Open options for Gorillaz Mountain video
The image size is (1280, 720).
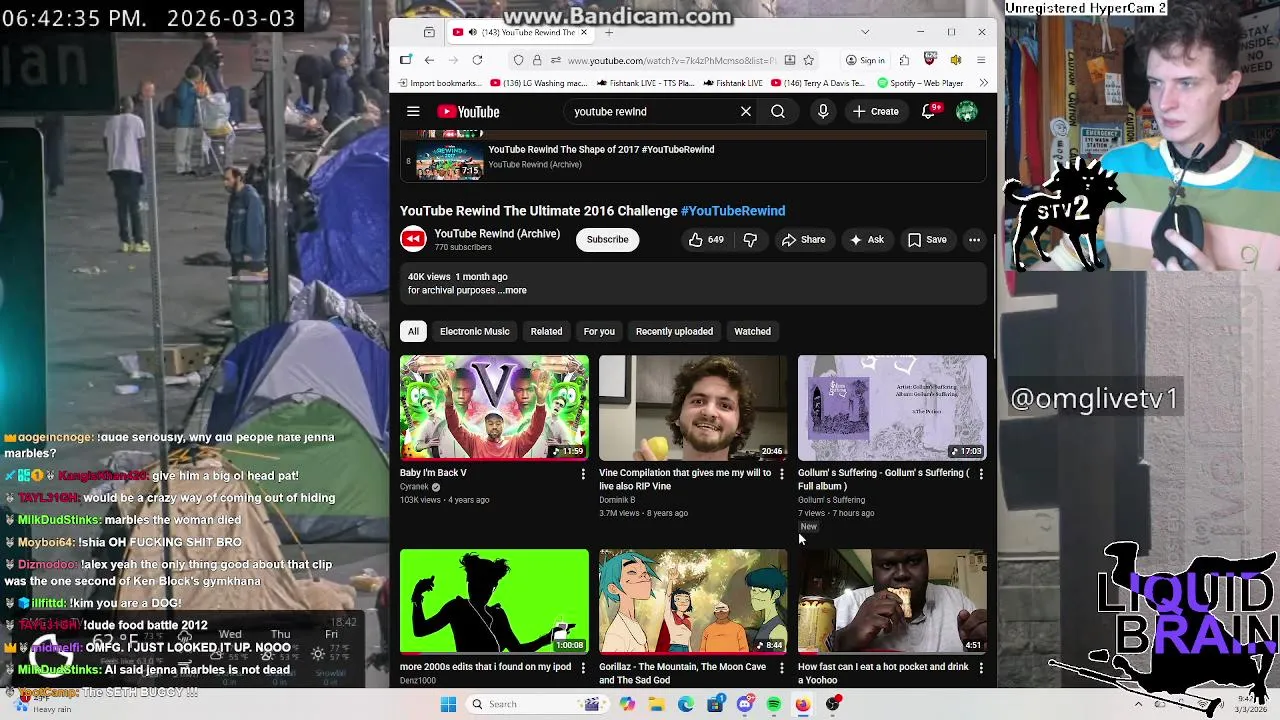click(x=782, y=668)
